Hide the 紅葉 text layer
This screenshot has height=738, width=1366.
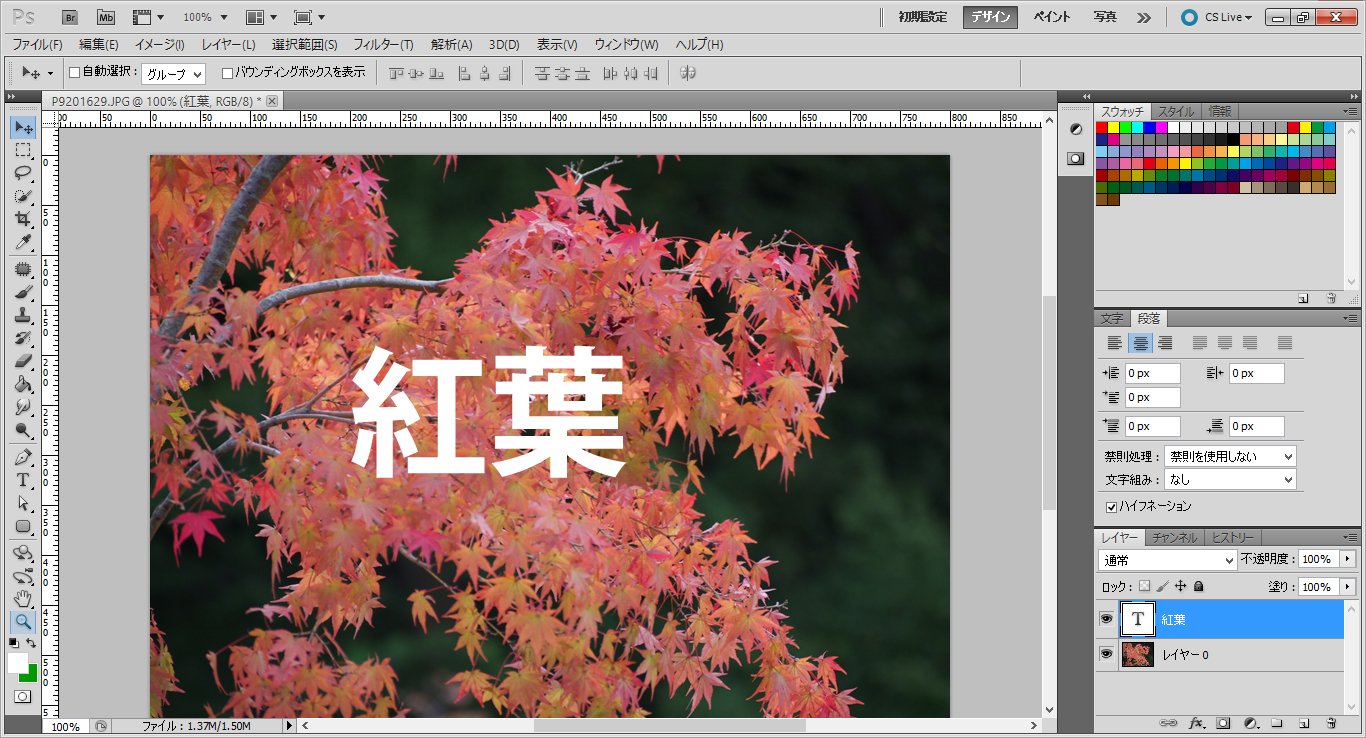point(1106,619)
